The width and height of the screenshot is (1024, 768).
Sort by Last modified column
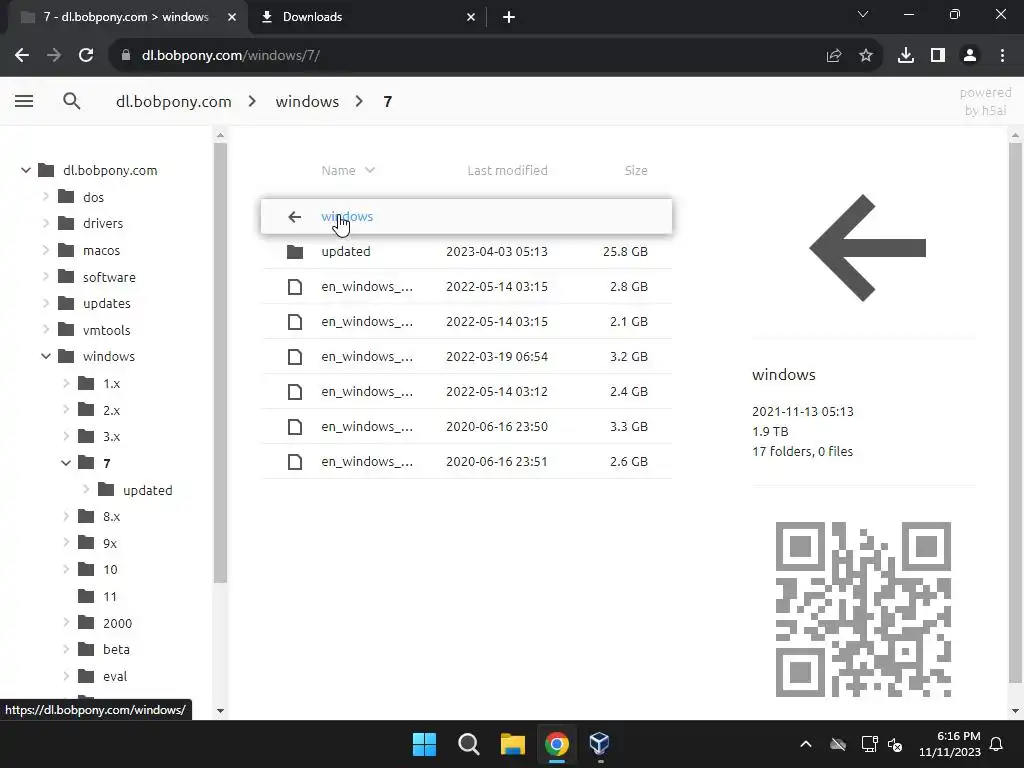(x=507, y=170)
